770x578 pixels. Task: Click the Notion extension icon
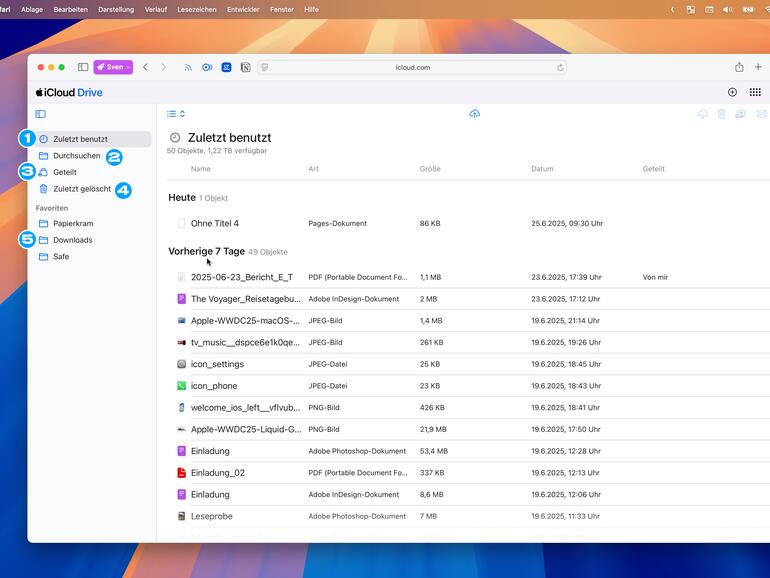click(246, 67)
